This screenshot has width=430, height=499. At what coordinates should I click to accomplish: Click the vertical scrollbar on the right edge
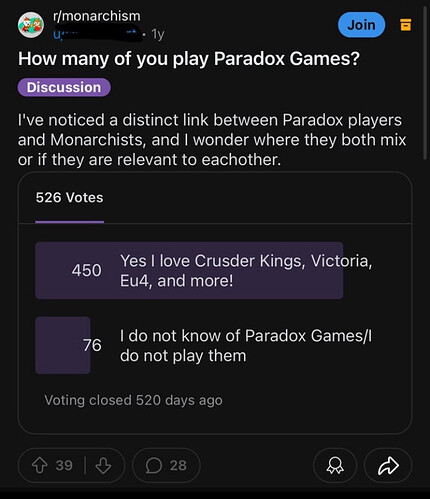point(425,83)
